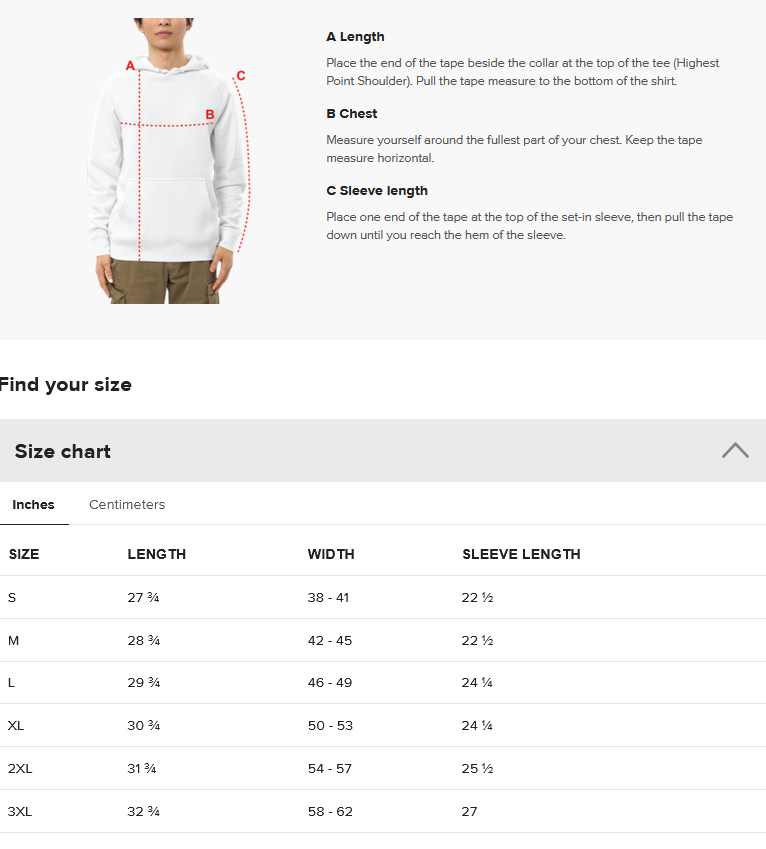Click the red A length marker

[x=130, y=66]
